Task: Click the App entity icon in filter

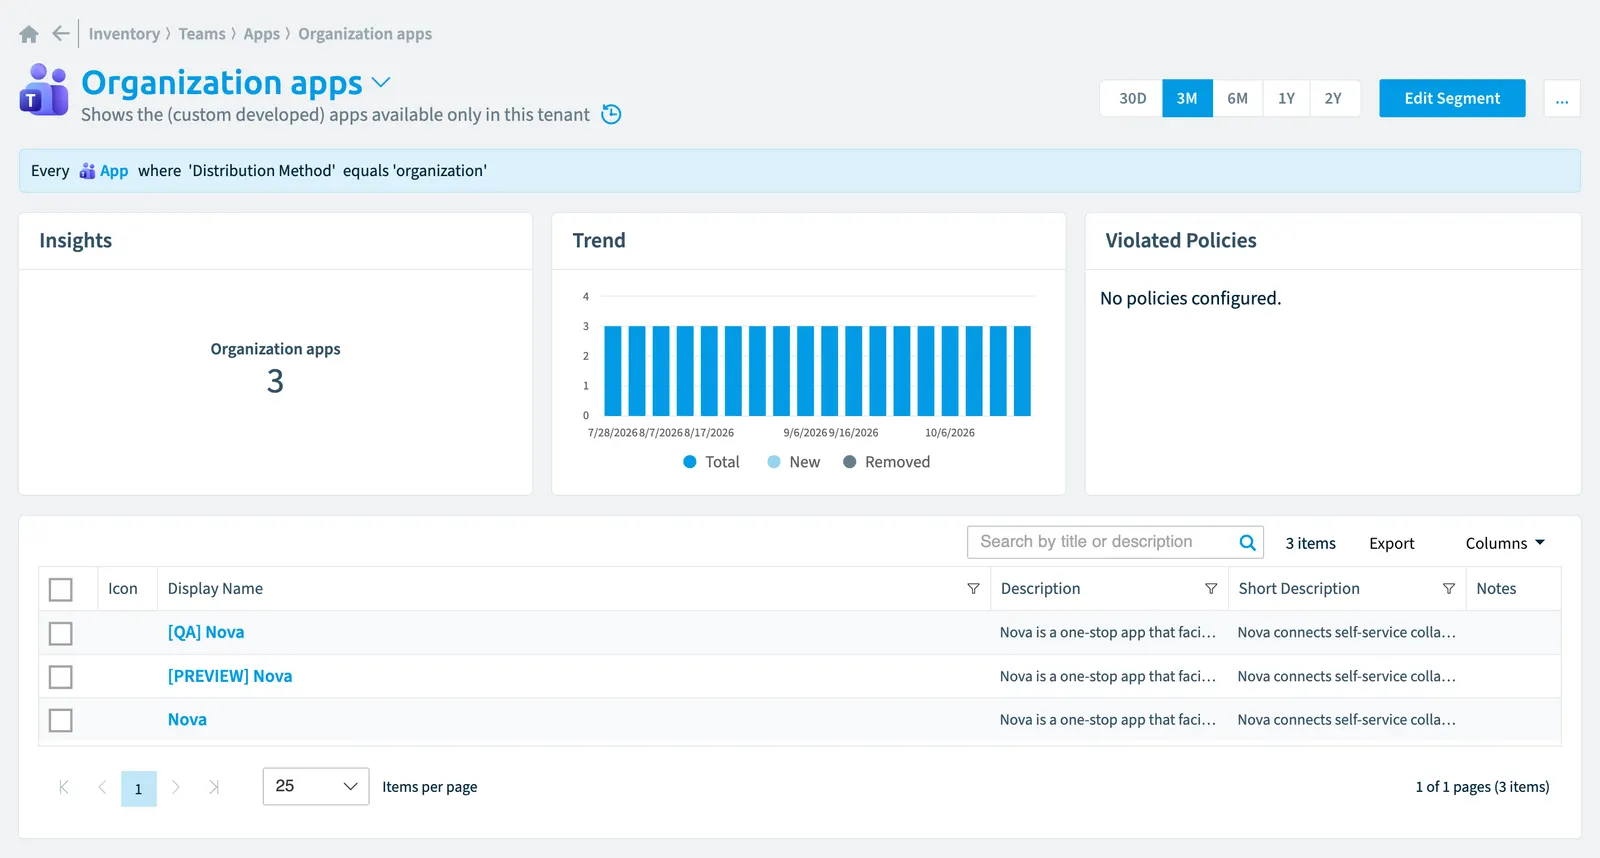Action: [87, 171]
